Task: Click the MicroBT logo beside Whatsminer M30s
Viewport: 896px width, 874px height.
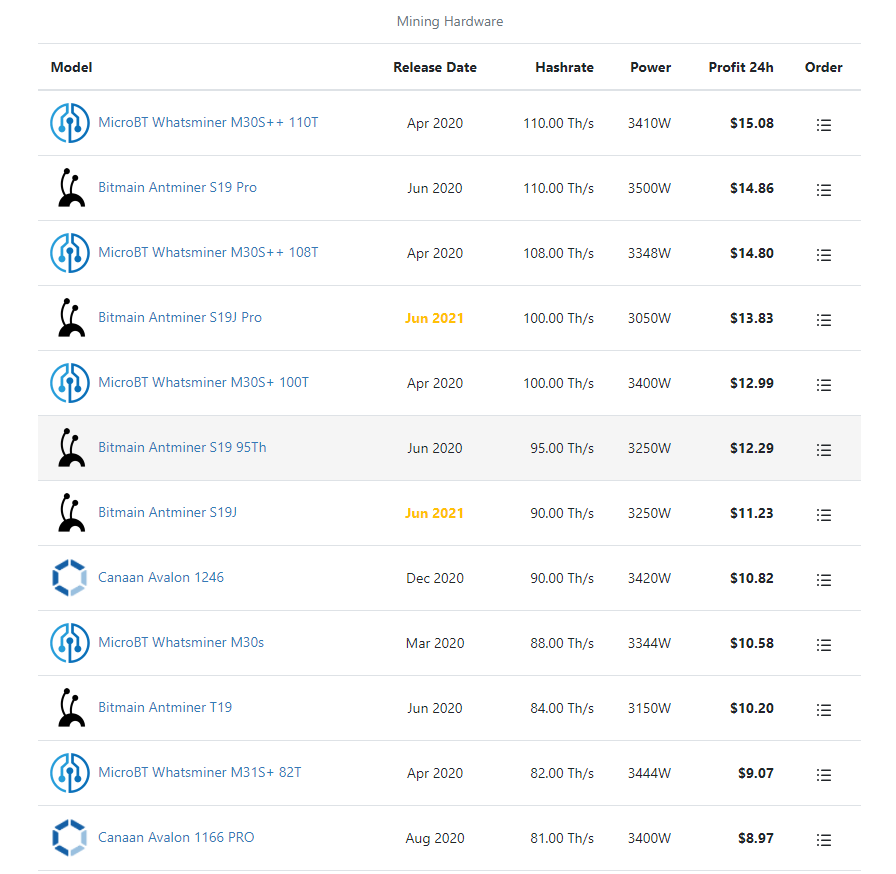Action: coord(70,643)
